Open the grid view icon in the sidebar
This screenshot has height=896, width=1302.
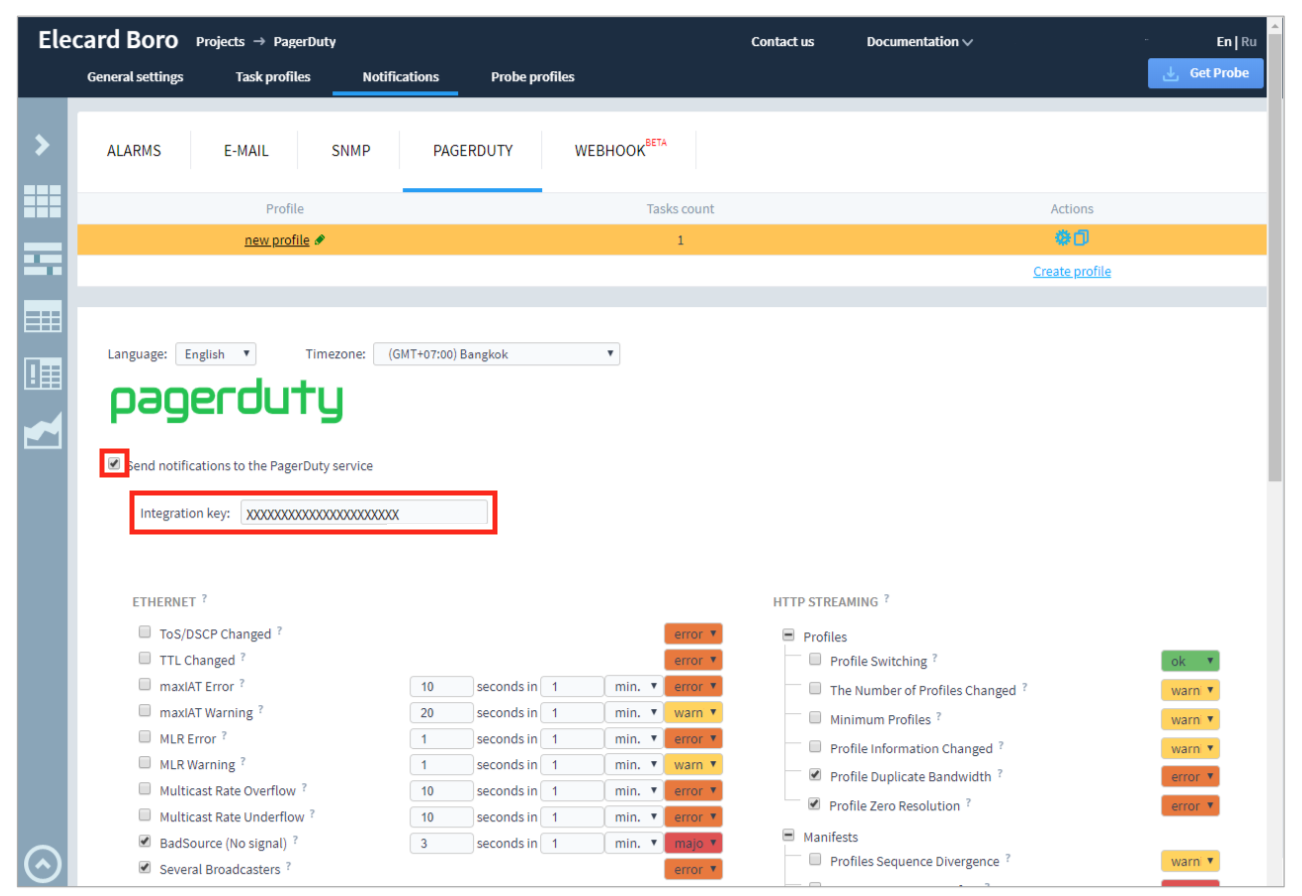coord(42,201)
